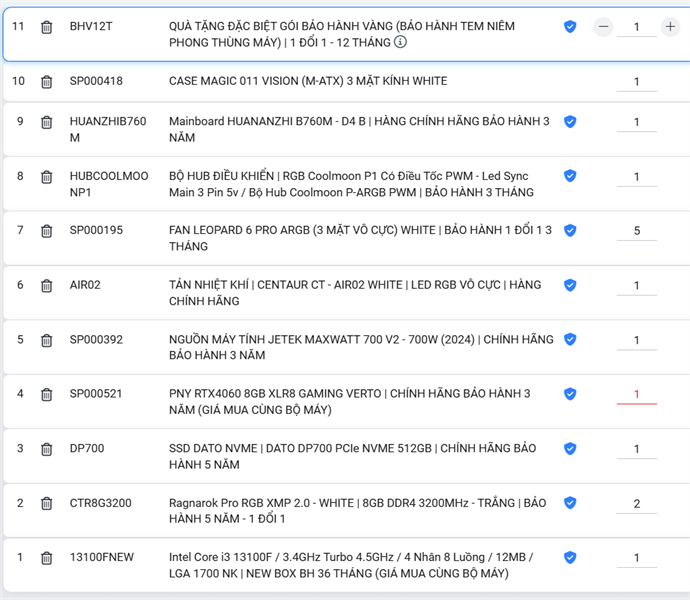Click quantity field for CASE MAGIC 011
The image size is (690, 600).
coord(636,82)
